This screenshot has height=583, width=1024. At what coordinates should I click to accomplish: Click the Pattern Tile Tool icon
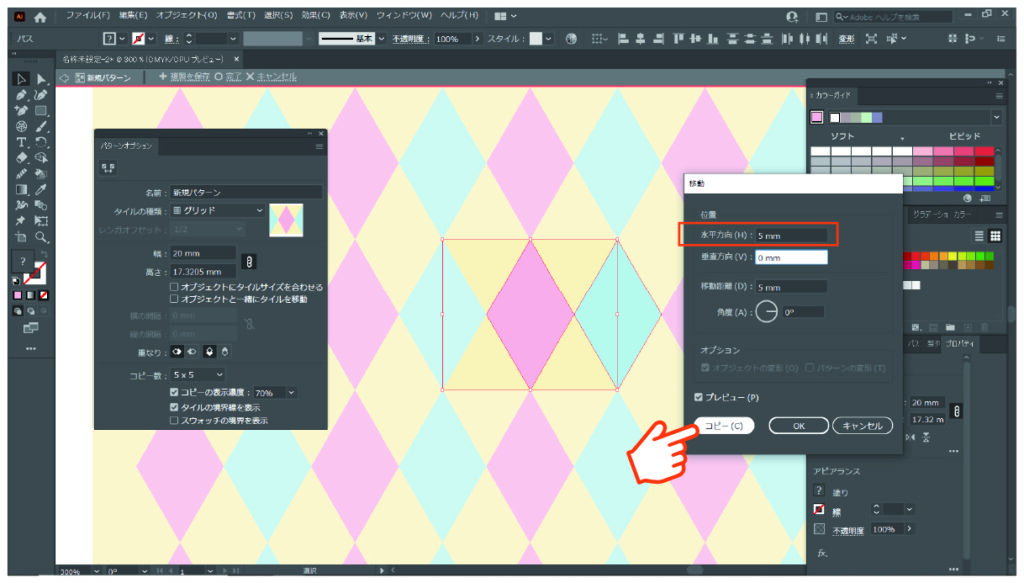point(108,168)
